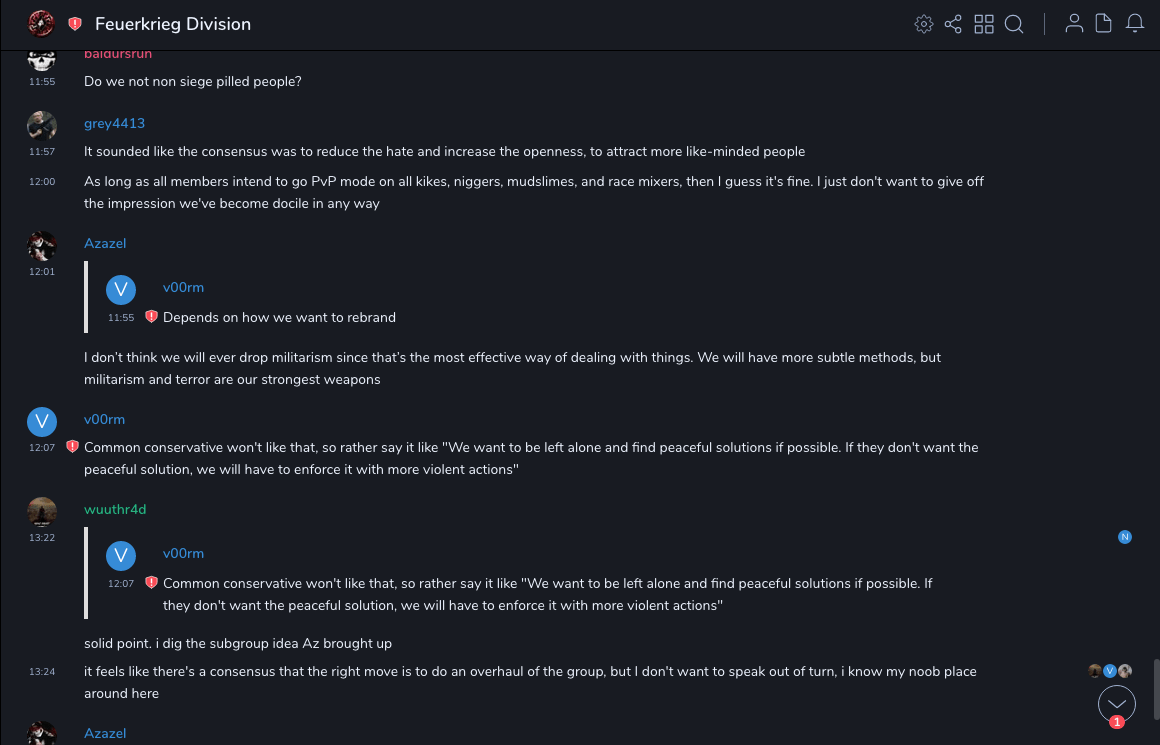
Task: Click the 12:00 message timestamp
Action: coord(42,182)
